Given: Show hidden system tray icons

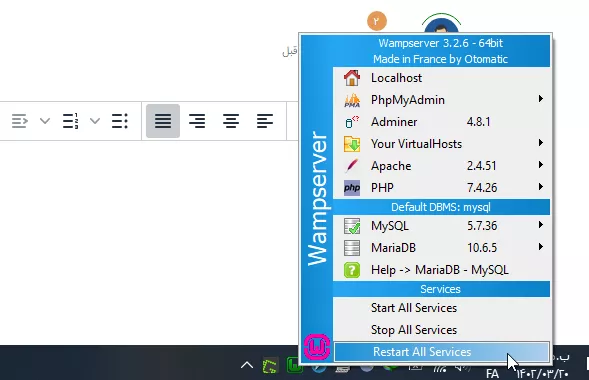Looking at the screenshot, I should click(x=247, y=365).
